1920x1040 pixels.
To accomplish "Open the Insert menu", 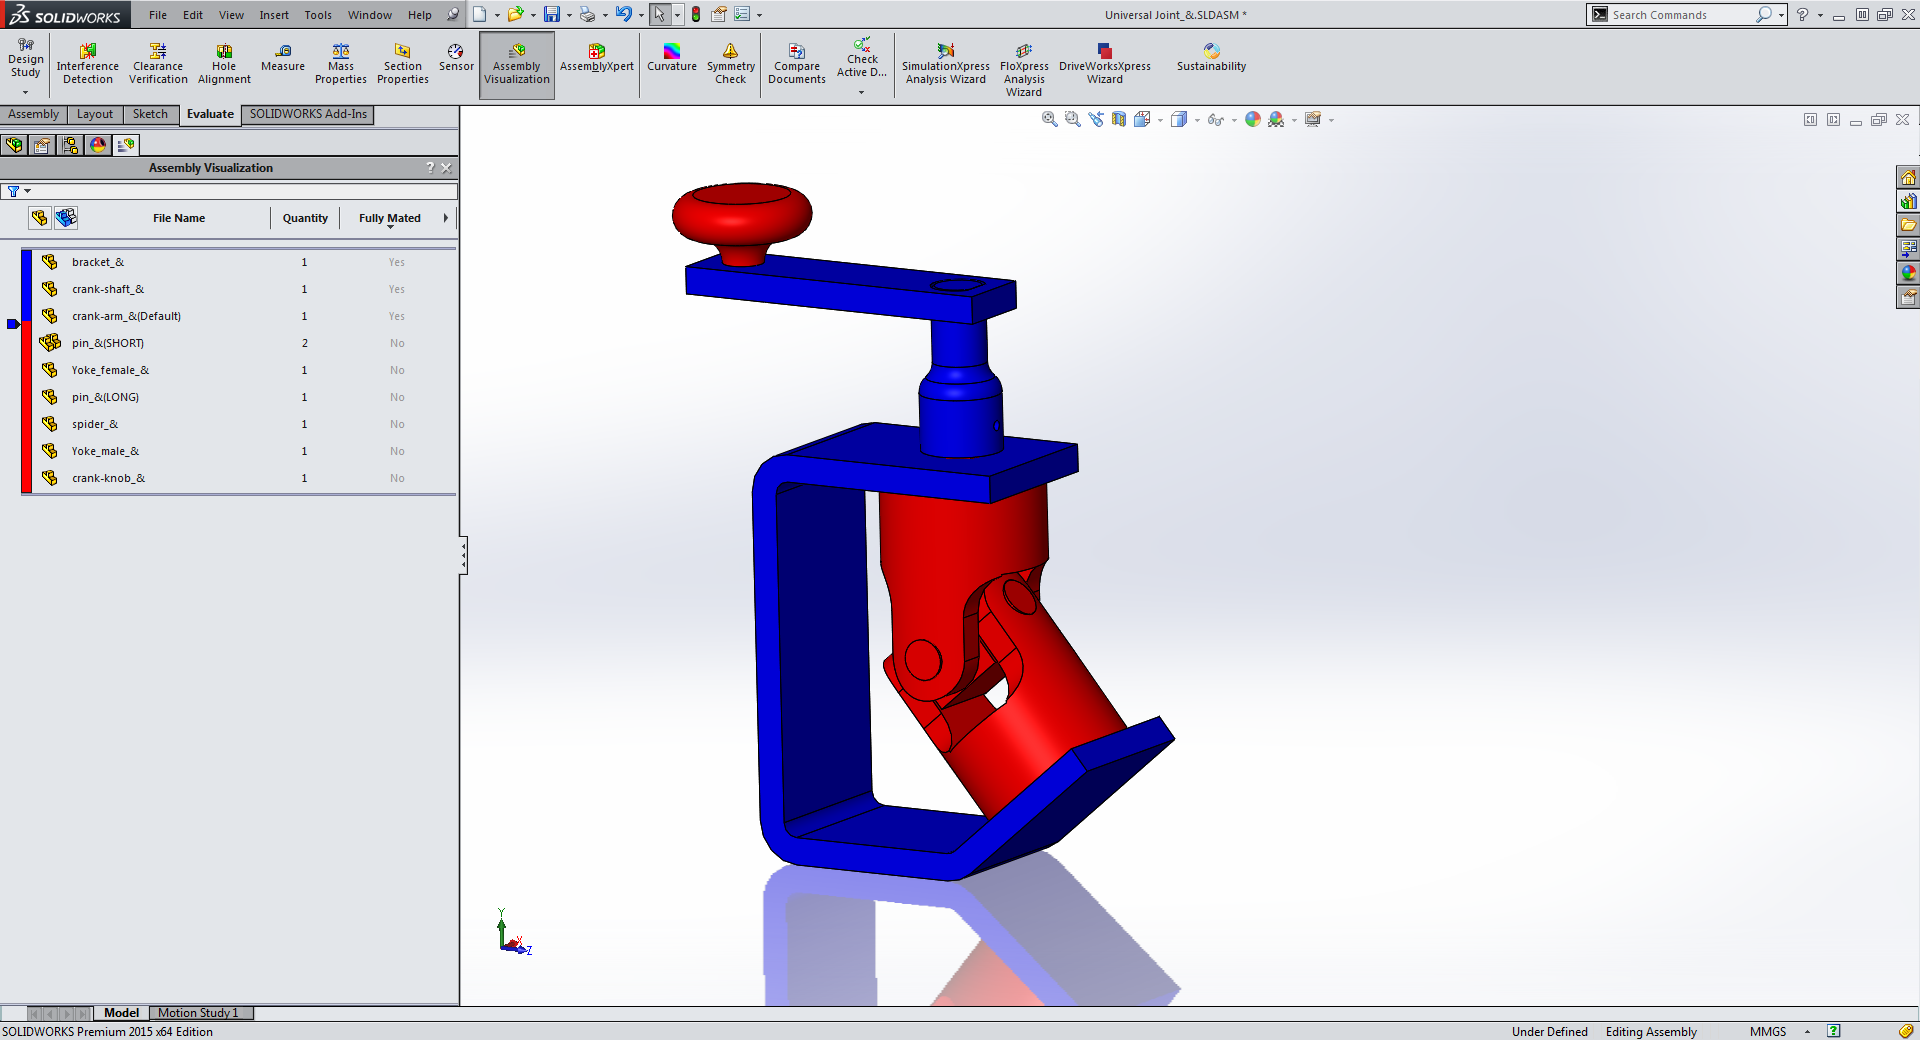I will click(x=273, y=15).
